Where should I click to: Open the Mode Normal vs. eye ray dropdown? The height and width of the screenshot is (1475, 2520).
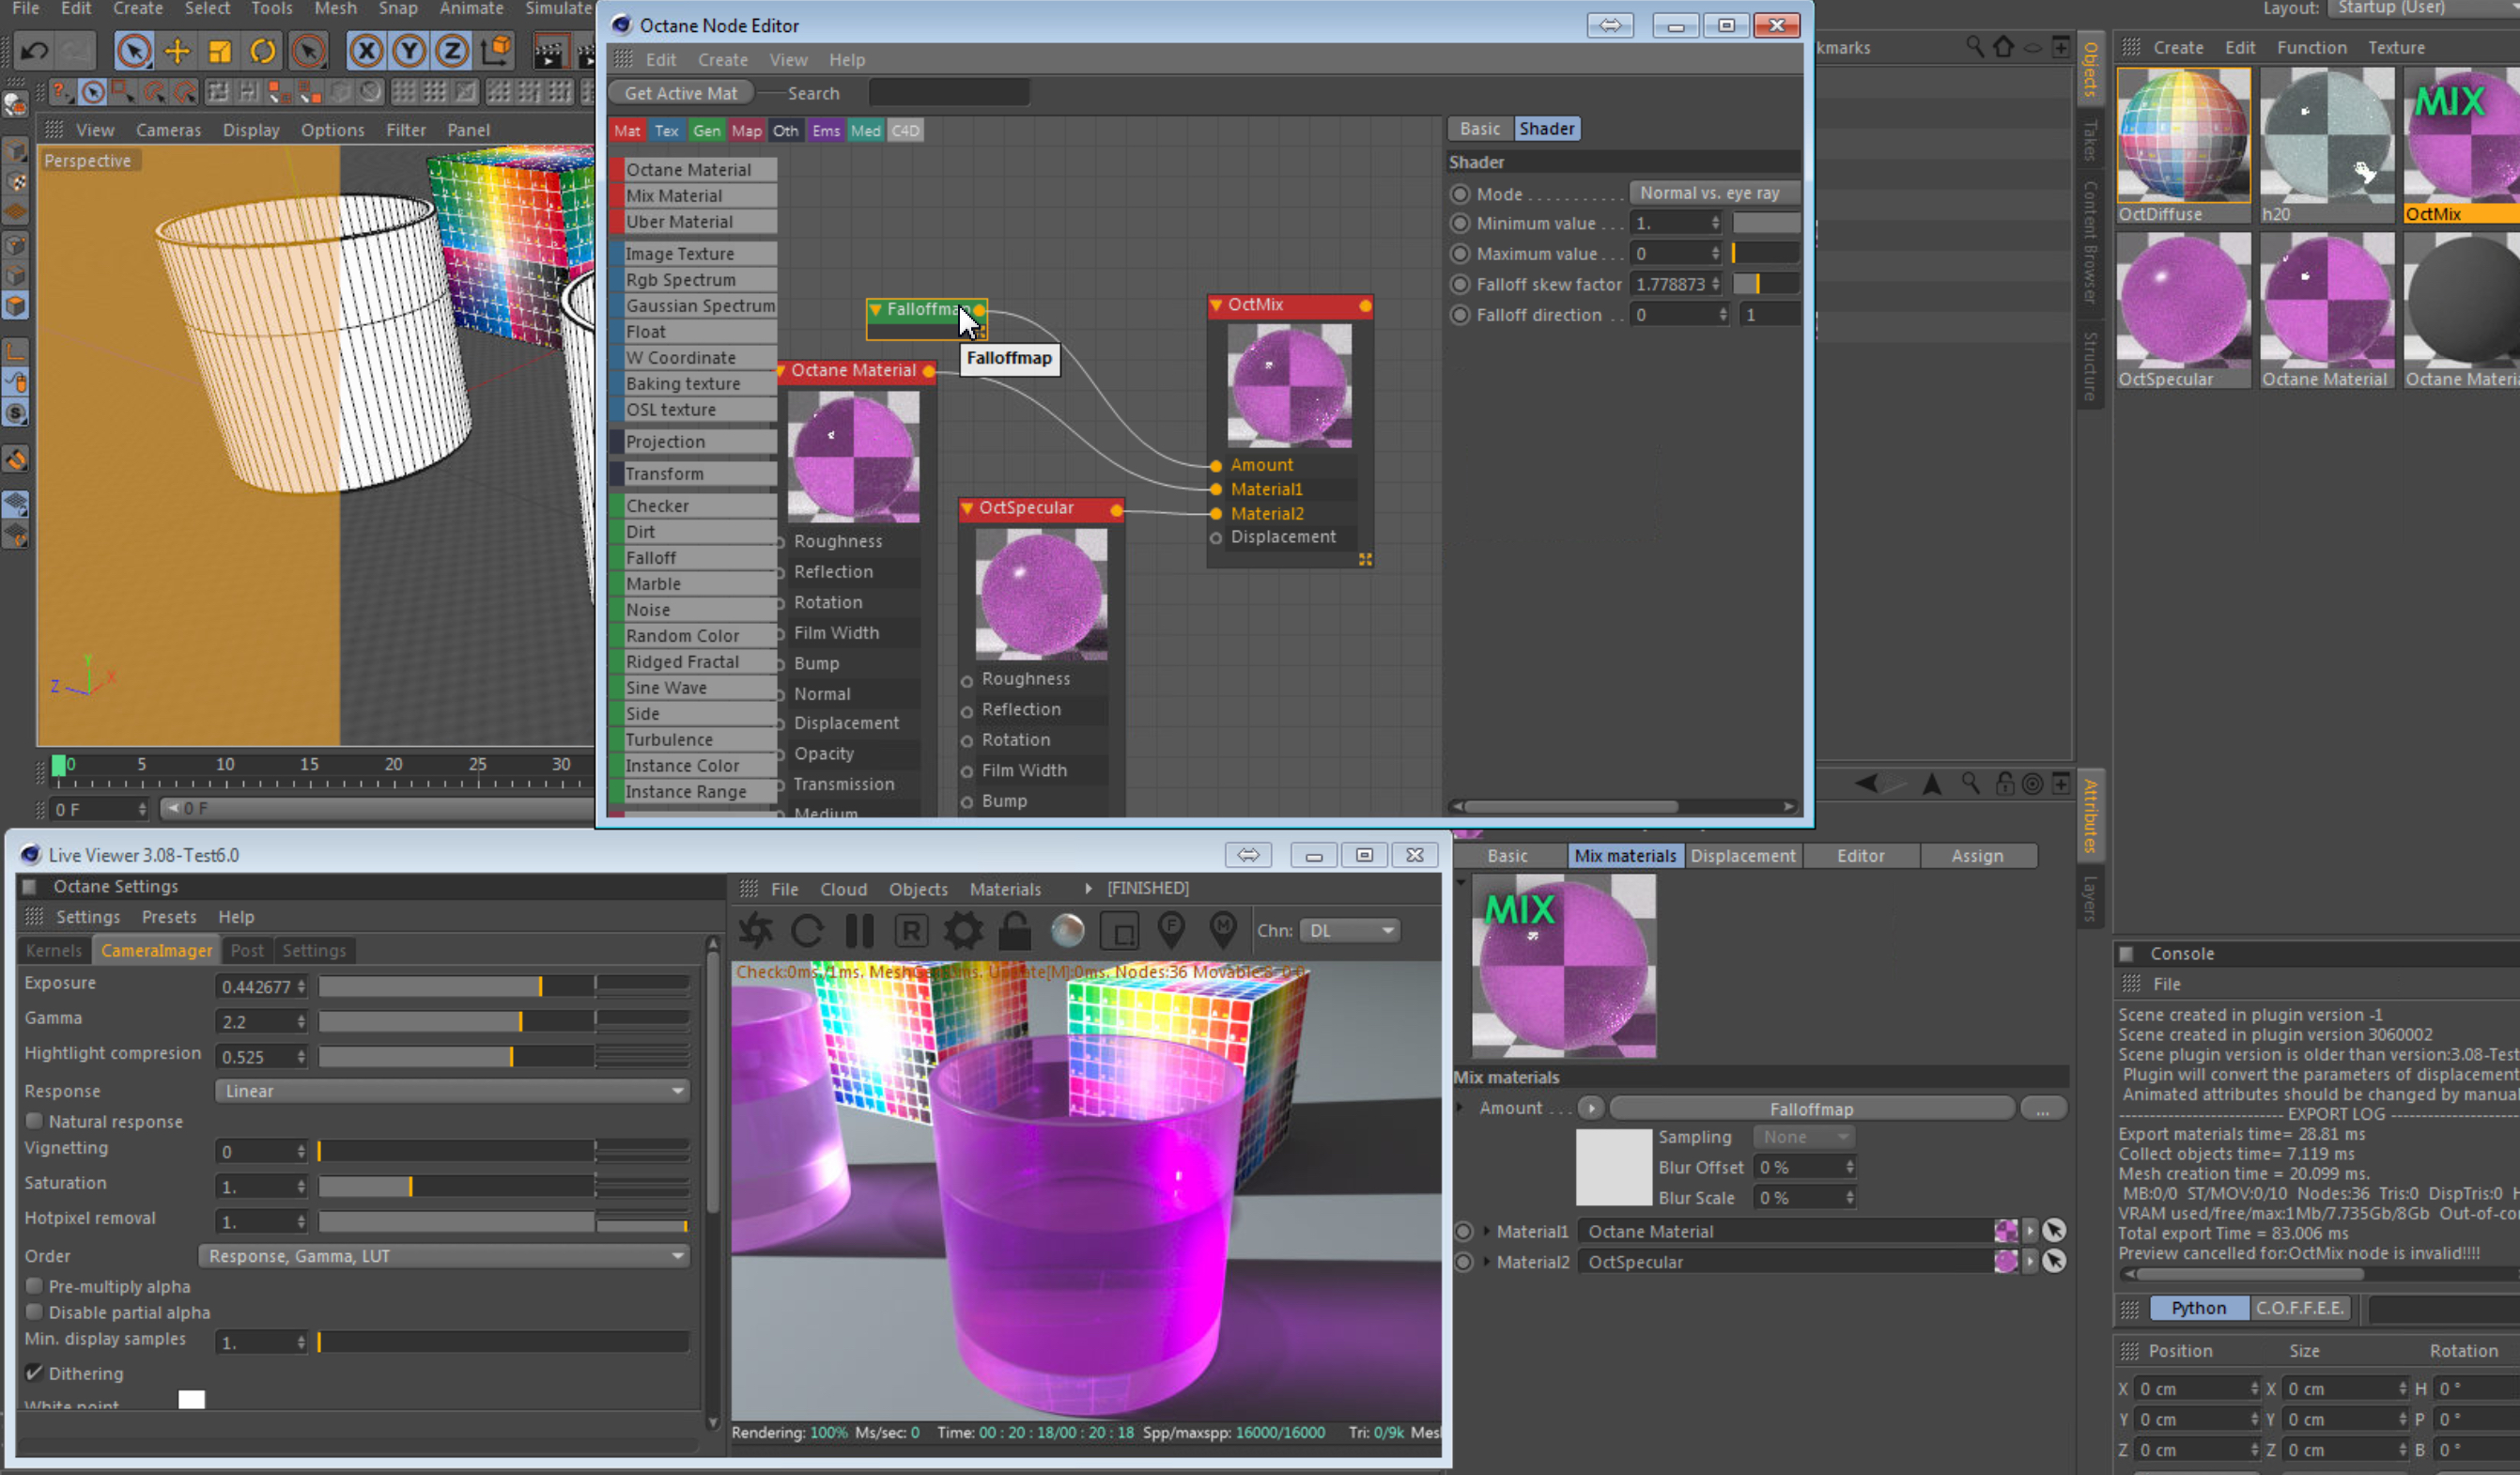click(1712, 193)
